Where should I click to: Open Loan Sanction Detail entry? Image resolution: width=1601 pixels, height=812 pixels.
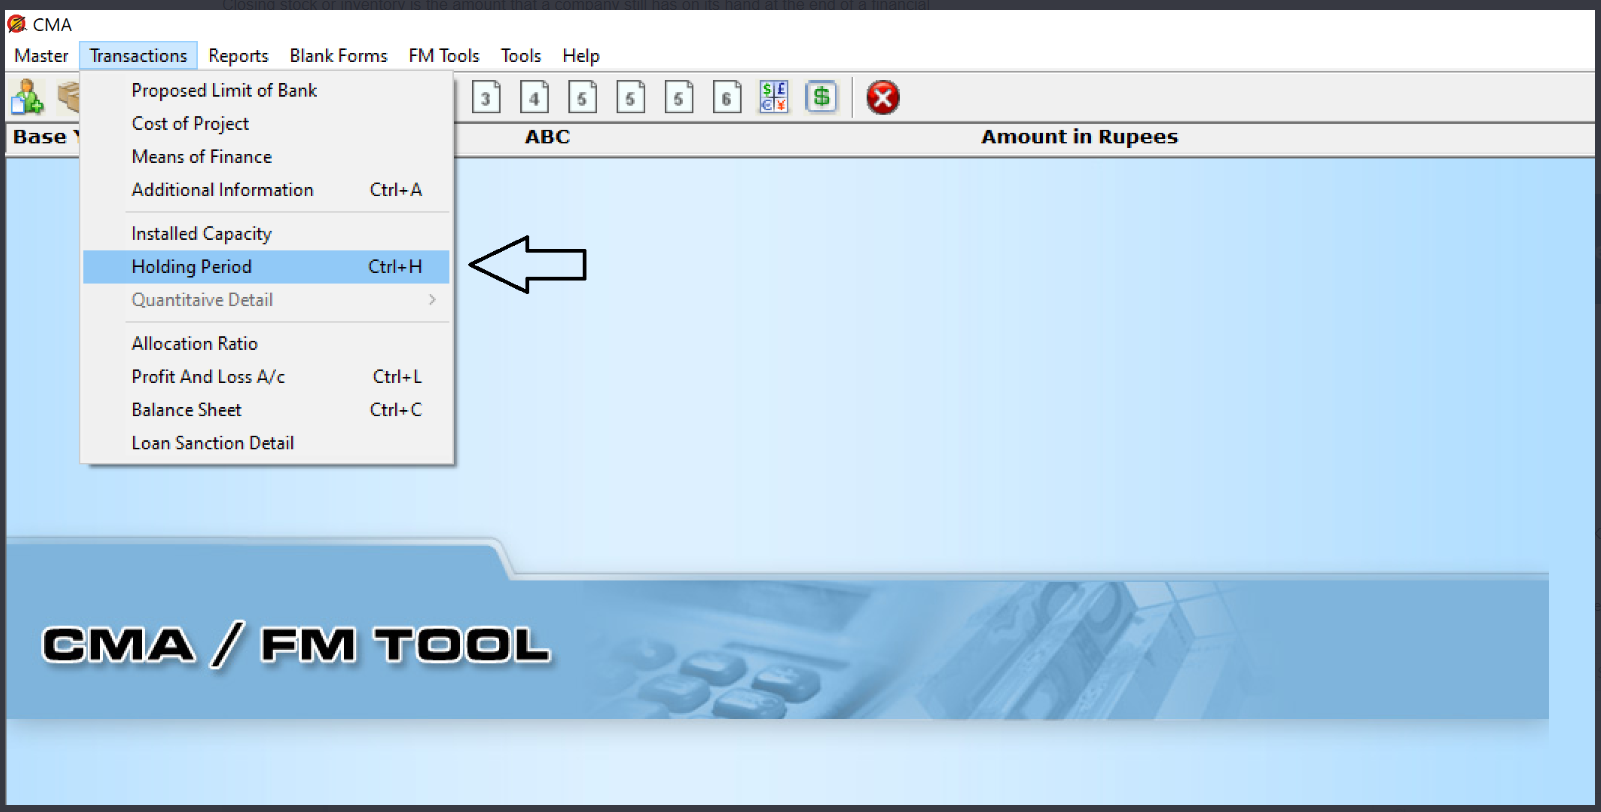[212, 443]
